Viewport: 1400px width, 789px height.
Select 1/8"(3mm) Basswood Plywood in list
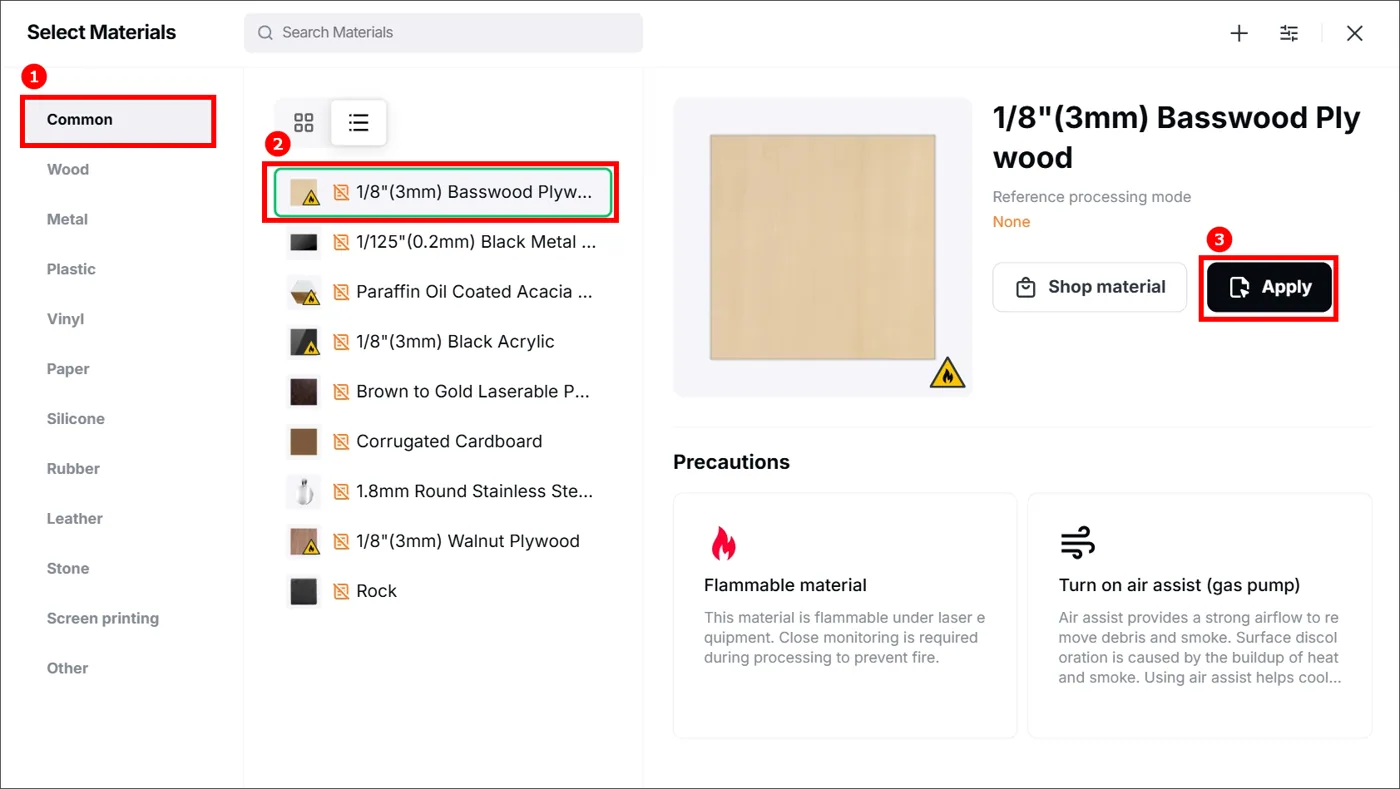click(442, 192)
